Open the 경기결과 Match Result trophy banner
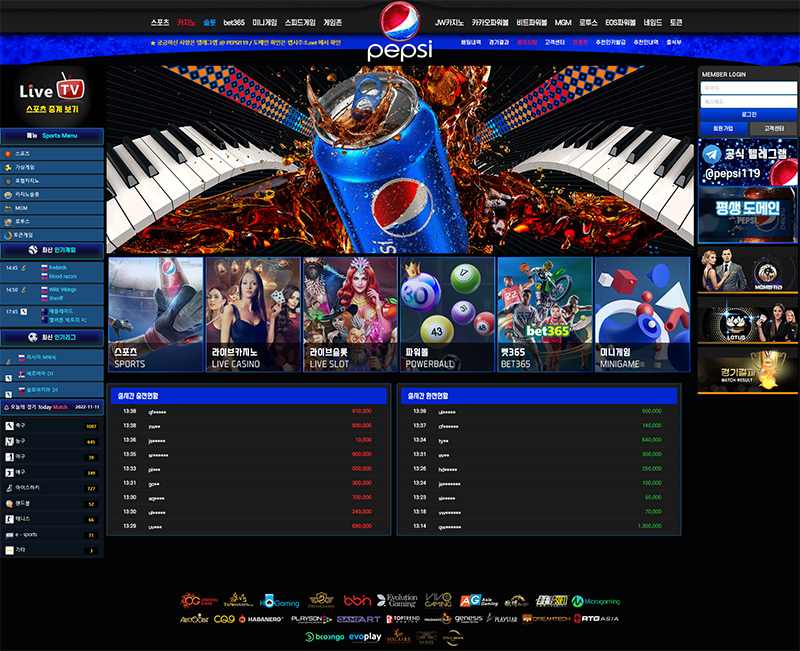 pyautogui.click(x=747, y=371)
